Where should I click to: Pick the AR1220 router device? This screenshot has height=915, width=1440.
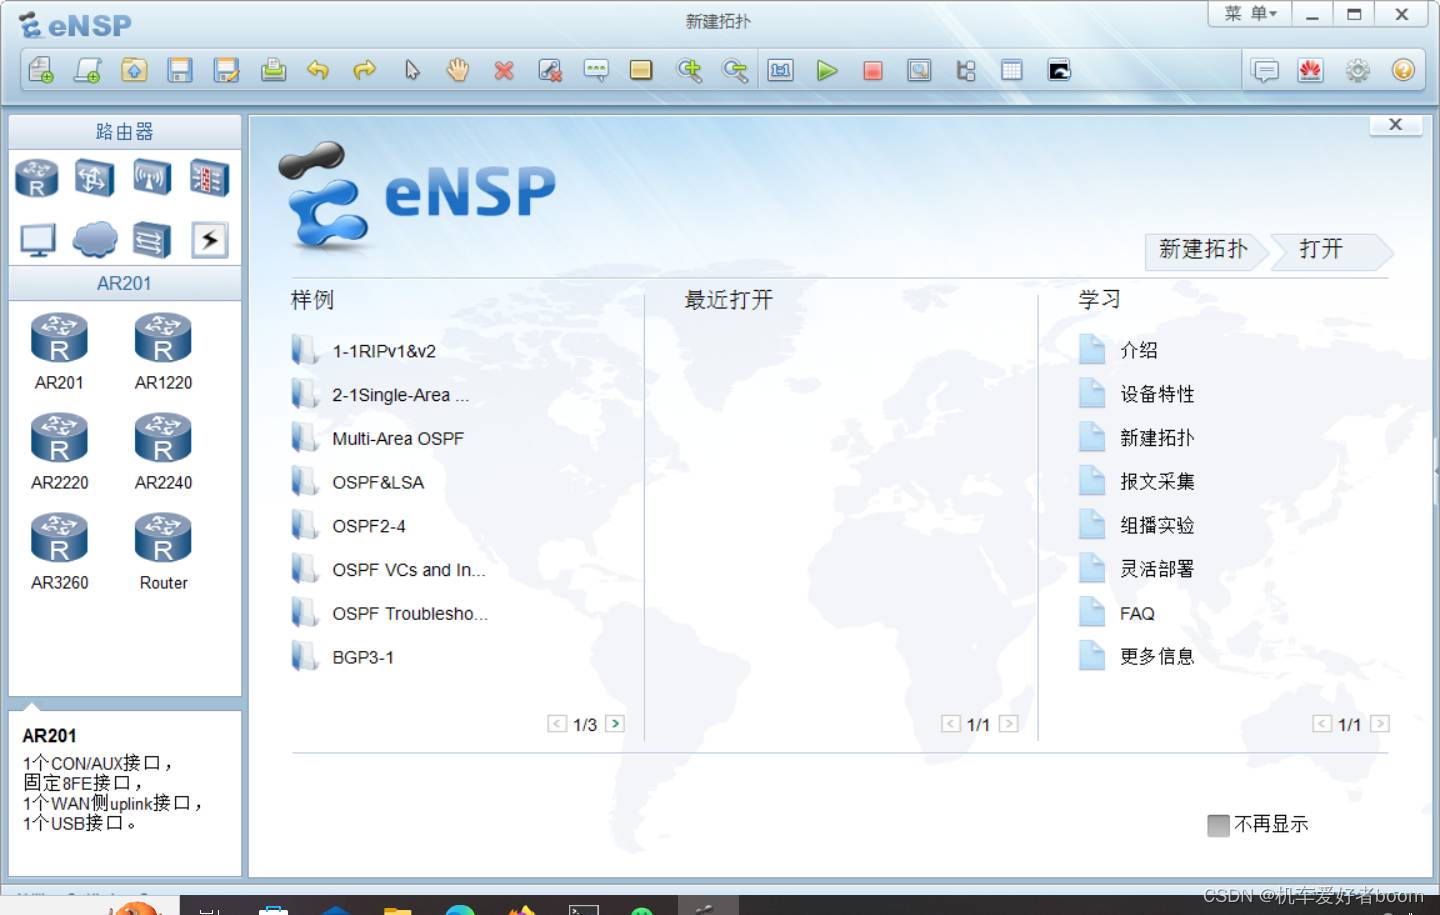tap(163, 351)
